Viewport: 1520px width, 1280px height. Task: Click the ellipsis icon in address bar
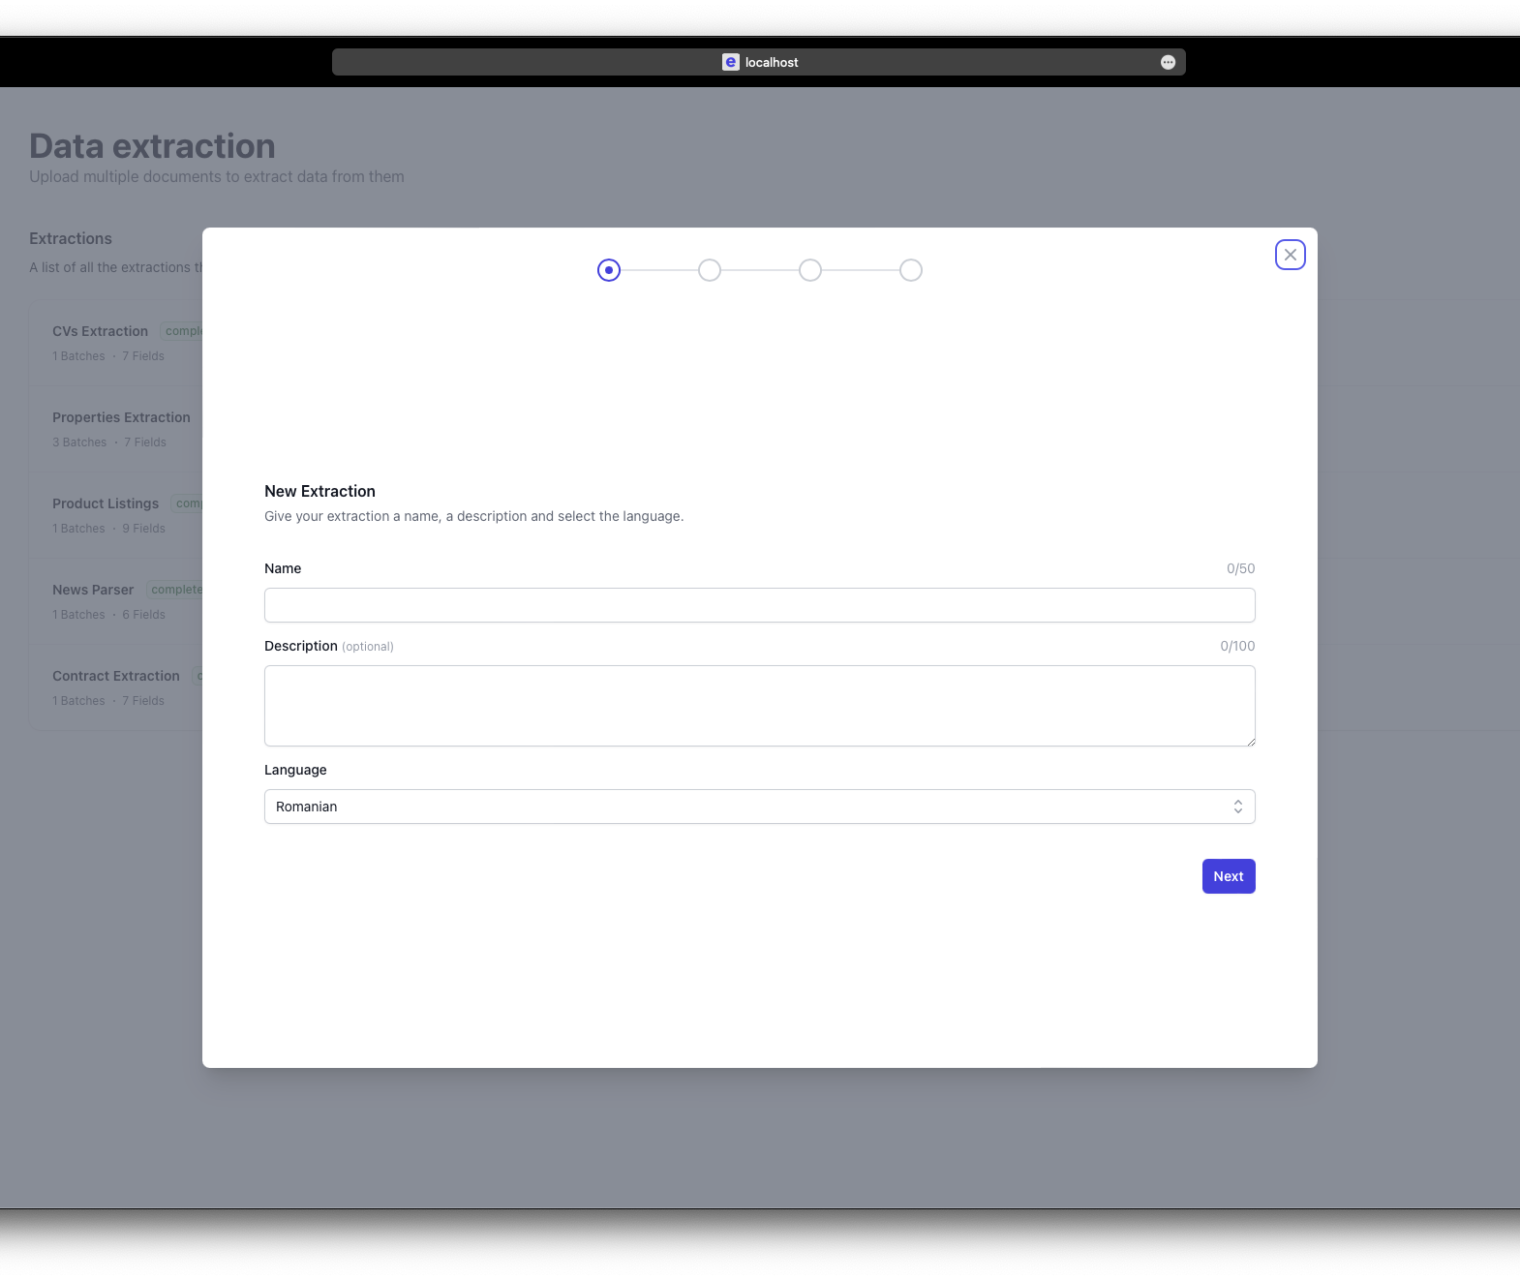tap(1167, 62)
